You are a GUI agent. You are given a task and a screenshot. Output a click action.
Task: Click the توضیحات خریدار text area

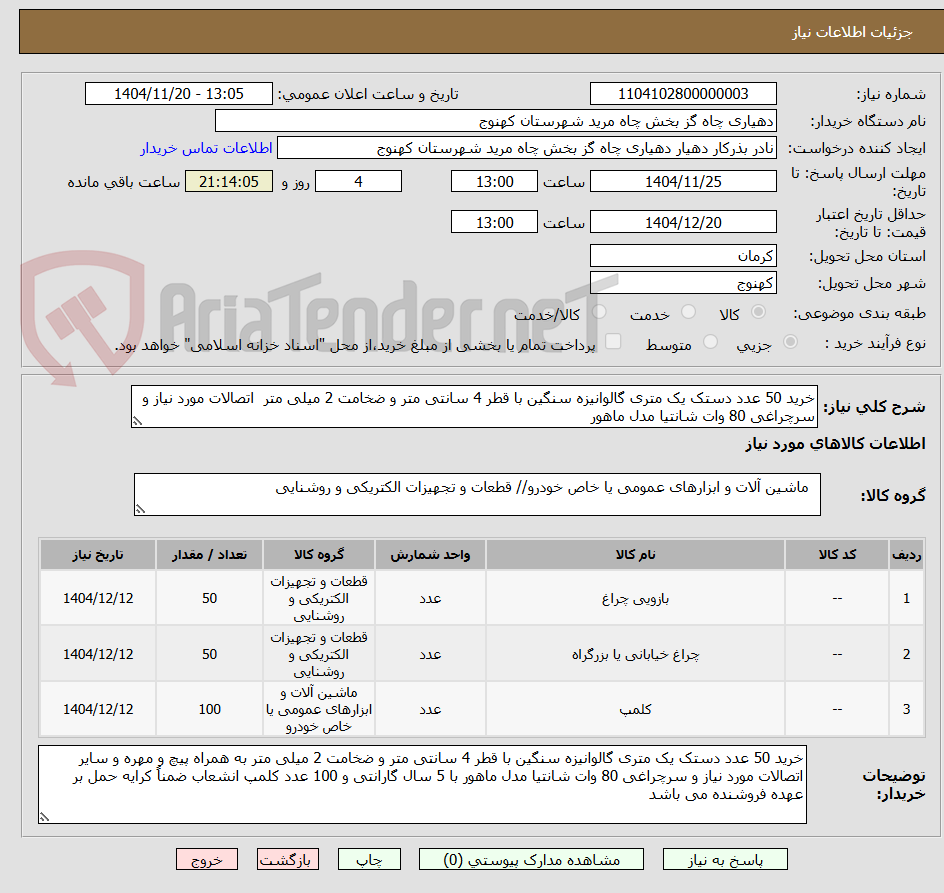(422, 785)
